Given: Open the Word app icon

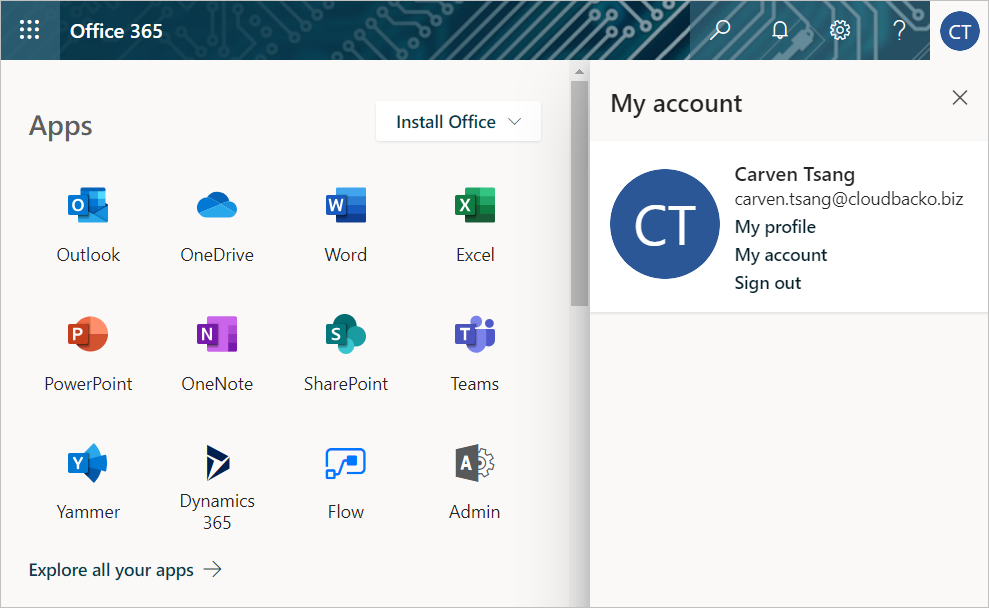Looking at the screenshot, I should click(x=346, y=206).
